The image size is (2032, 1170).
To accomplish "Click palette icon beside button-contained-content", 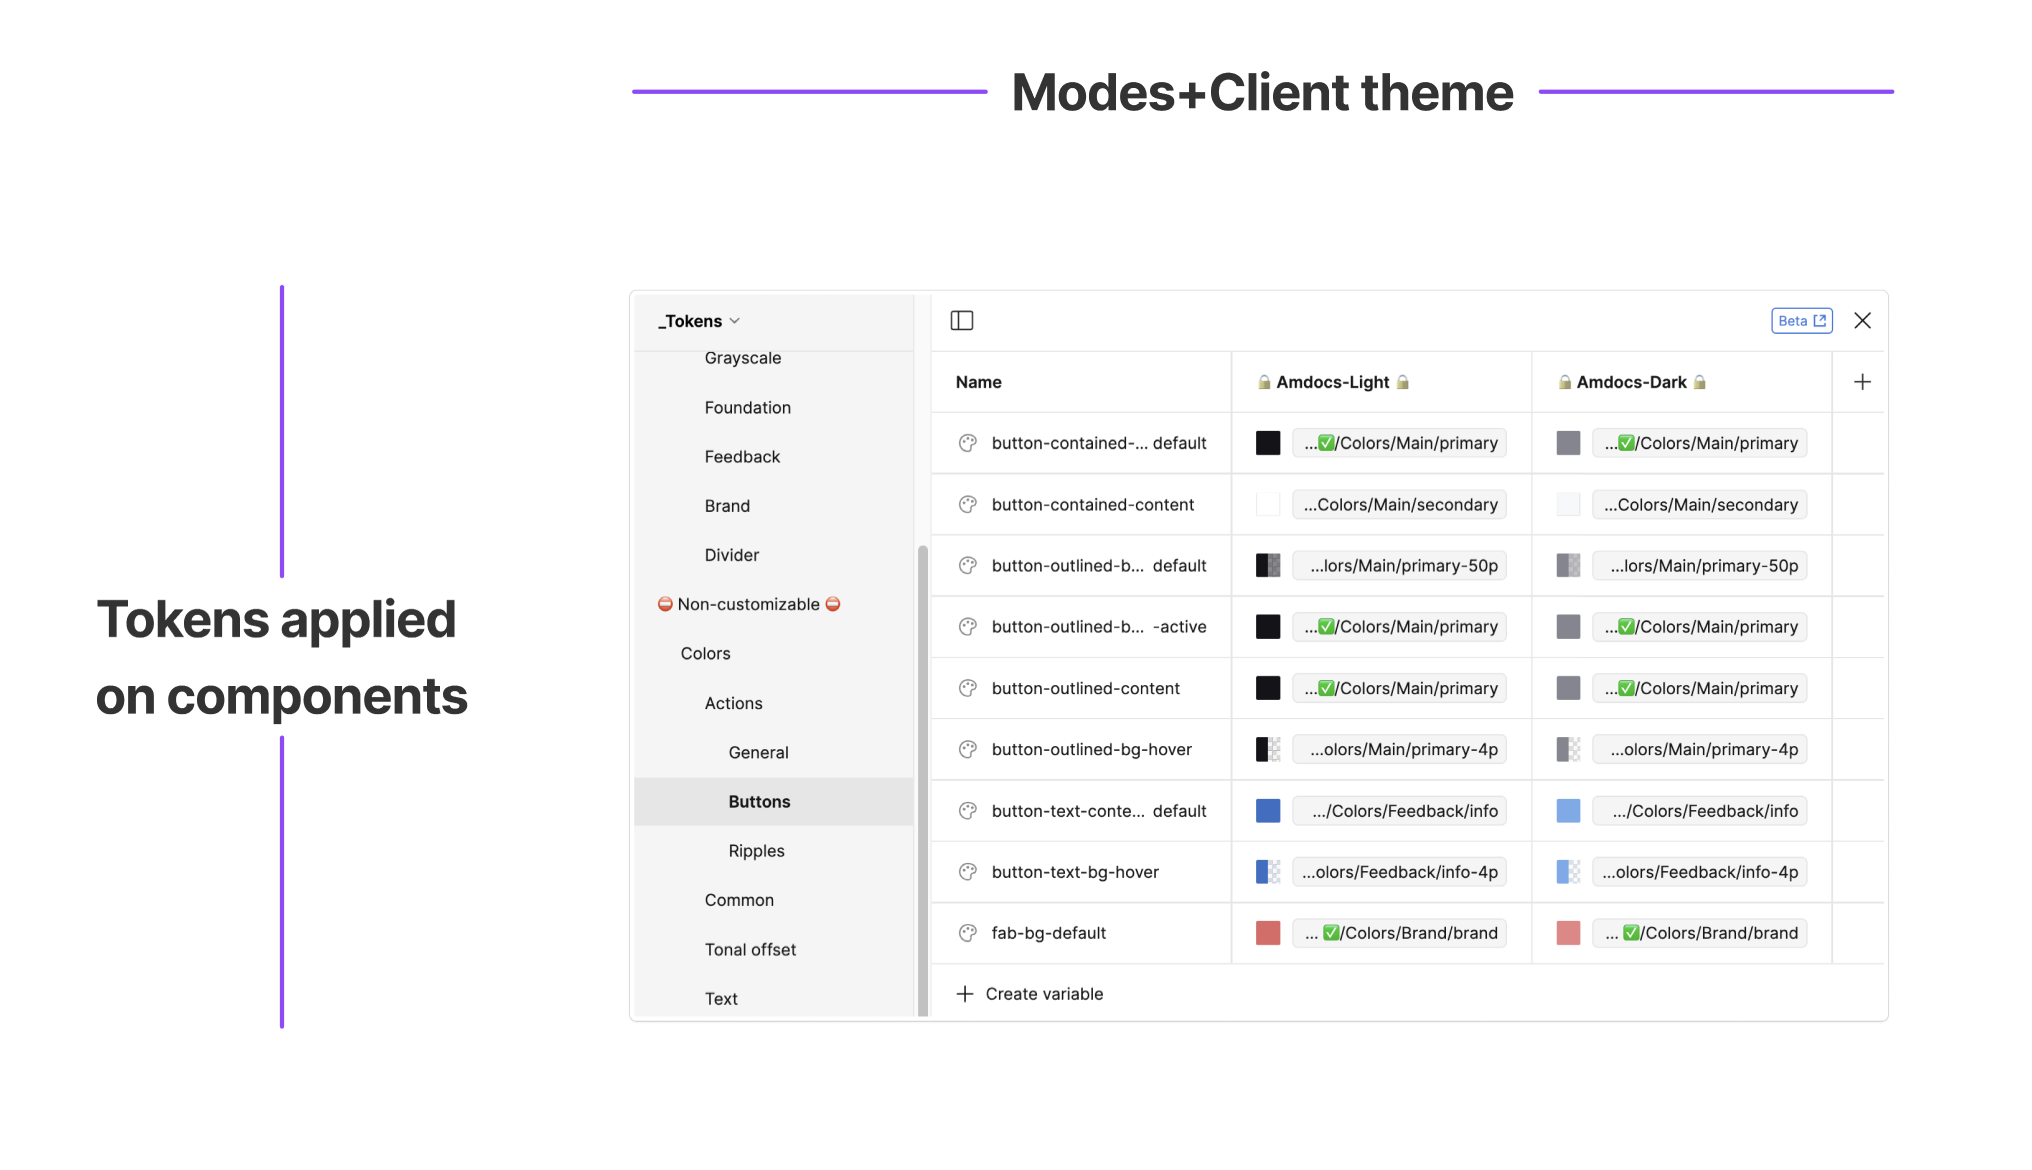I will tap(967, 505).
